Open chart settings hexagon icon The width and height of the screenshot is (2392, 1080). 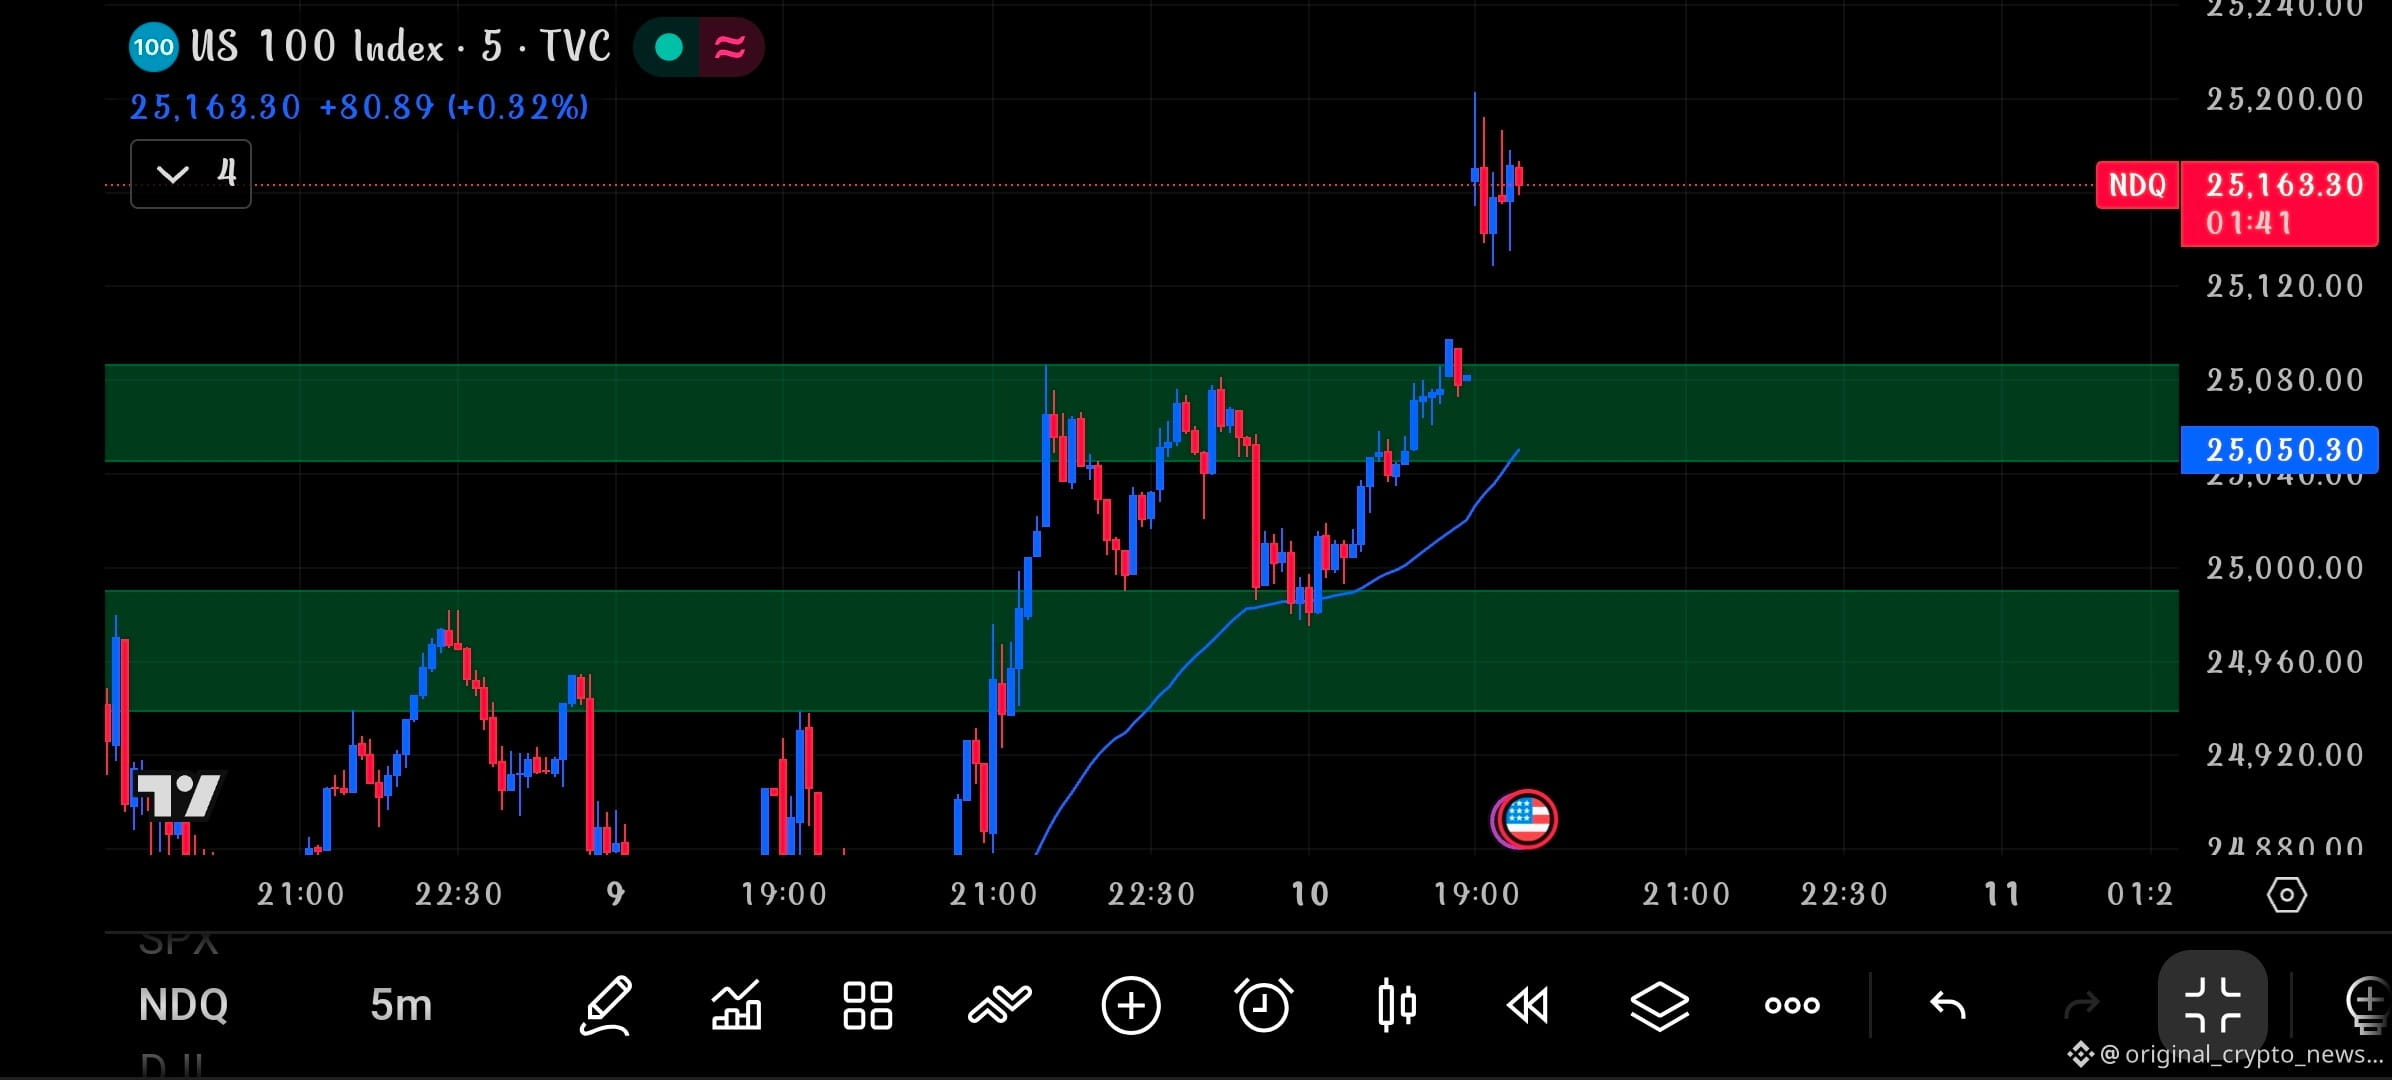point(2286,894)
